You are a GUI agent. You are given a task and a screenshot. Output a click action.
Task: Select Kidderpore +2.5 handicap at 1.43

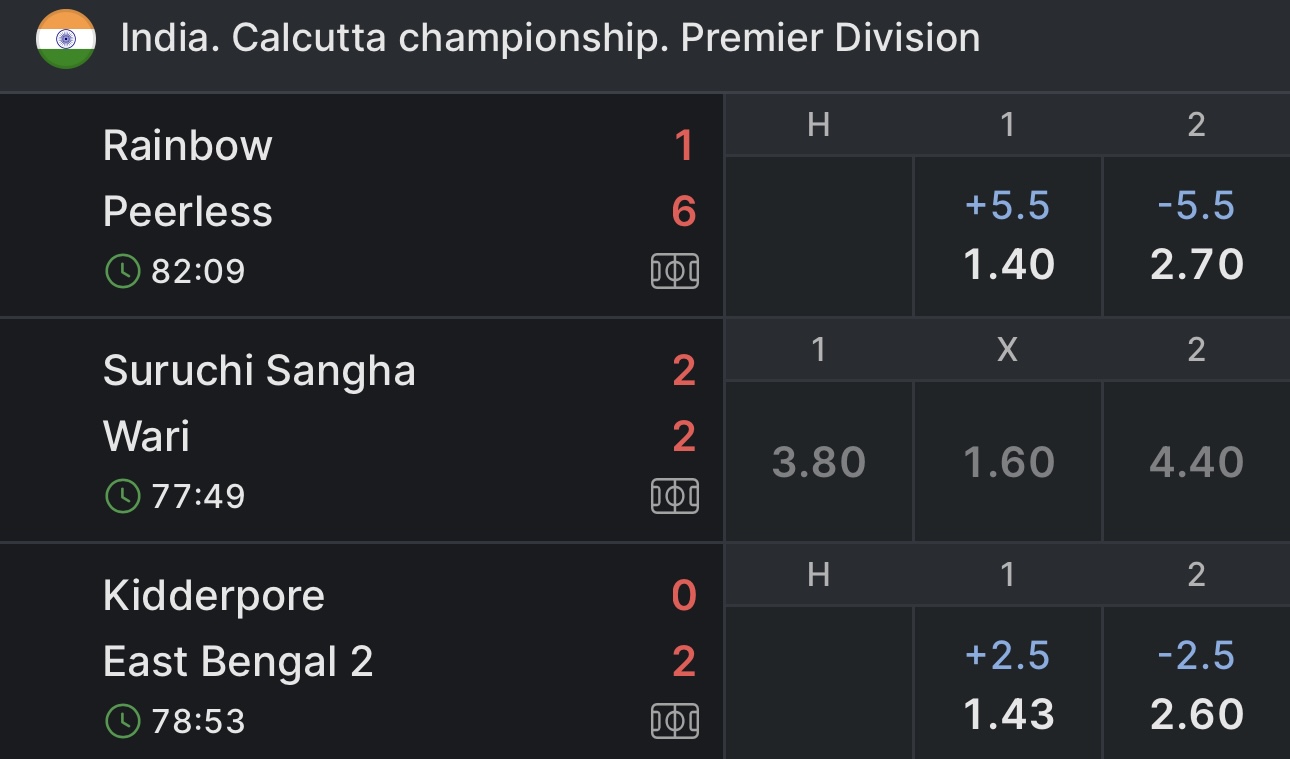click(1008, 686)
